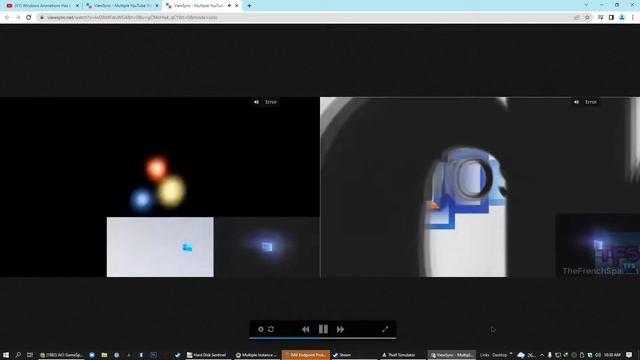This screenshot has width=640, height=360.
Task: Click the Links toolbar on the taskbar
Action: [x=484, y=355]
